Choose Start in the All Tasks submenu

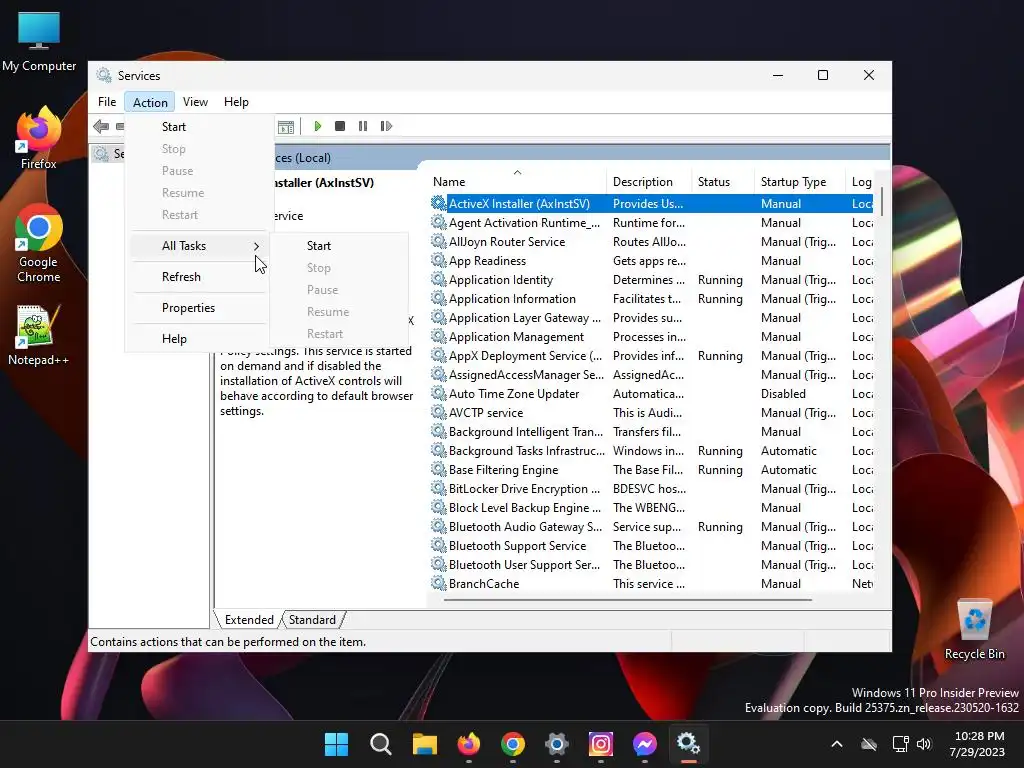(x=340, y=246)
